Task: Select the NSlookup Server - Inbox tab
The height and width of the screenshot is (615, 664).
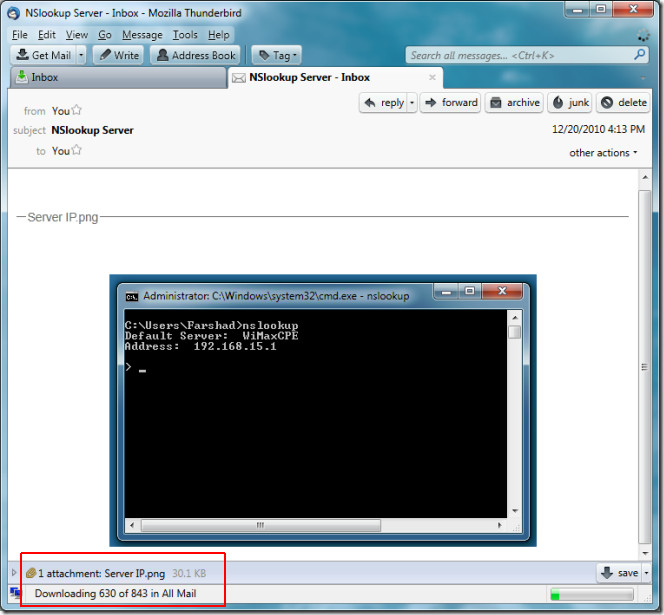Action: pyautogui.click(x=335, y=78)
